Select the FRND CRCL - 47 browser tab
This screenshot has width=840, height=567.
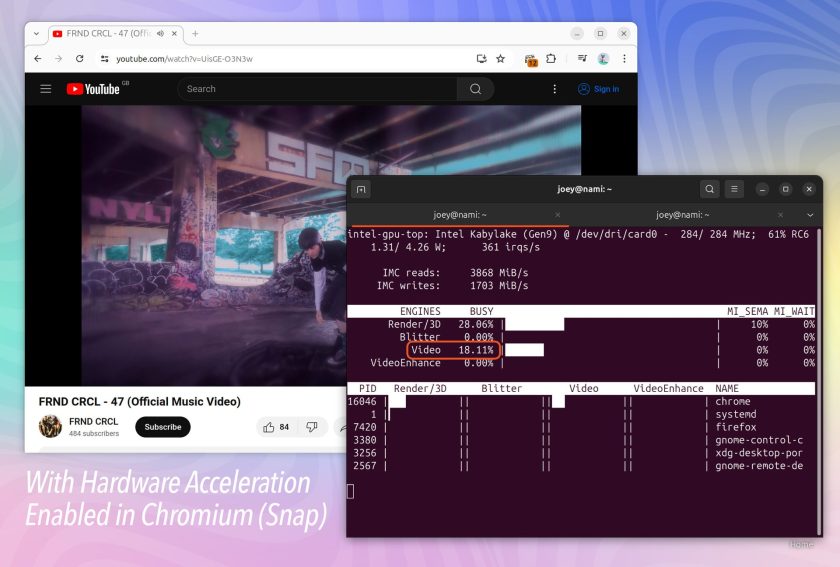115,34
